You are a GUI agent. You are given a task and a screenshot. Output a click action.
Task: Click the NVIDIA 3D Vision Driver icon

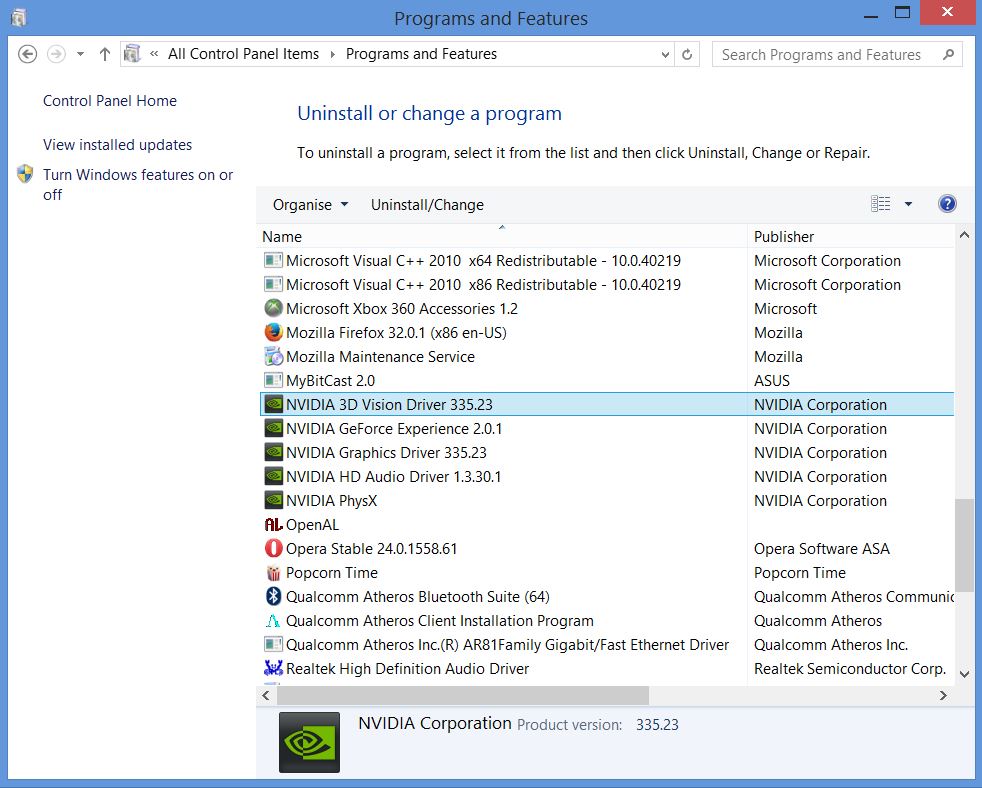click(x=273, y=404)
